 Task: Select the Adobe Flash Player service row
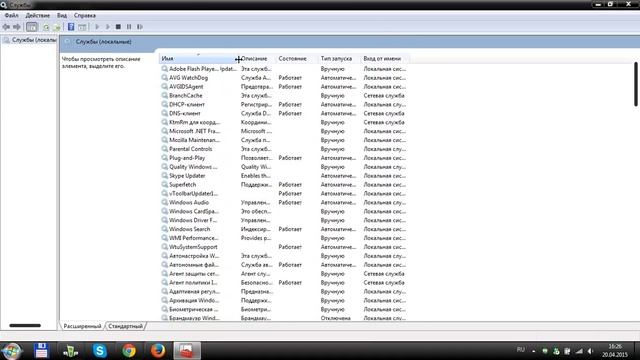[x=284, y=69]
